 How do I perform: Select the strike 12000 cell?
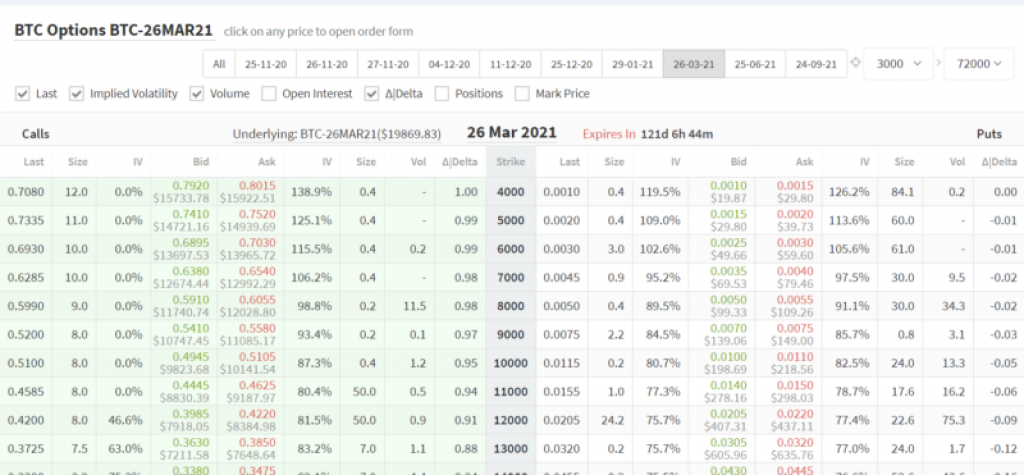pos(511,420)
